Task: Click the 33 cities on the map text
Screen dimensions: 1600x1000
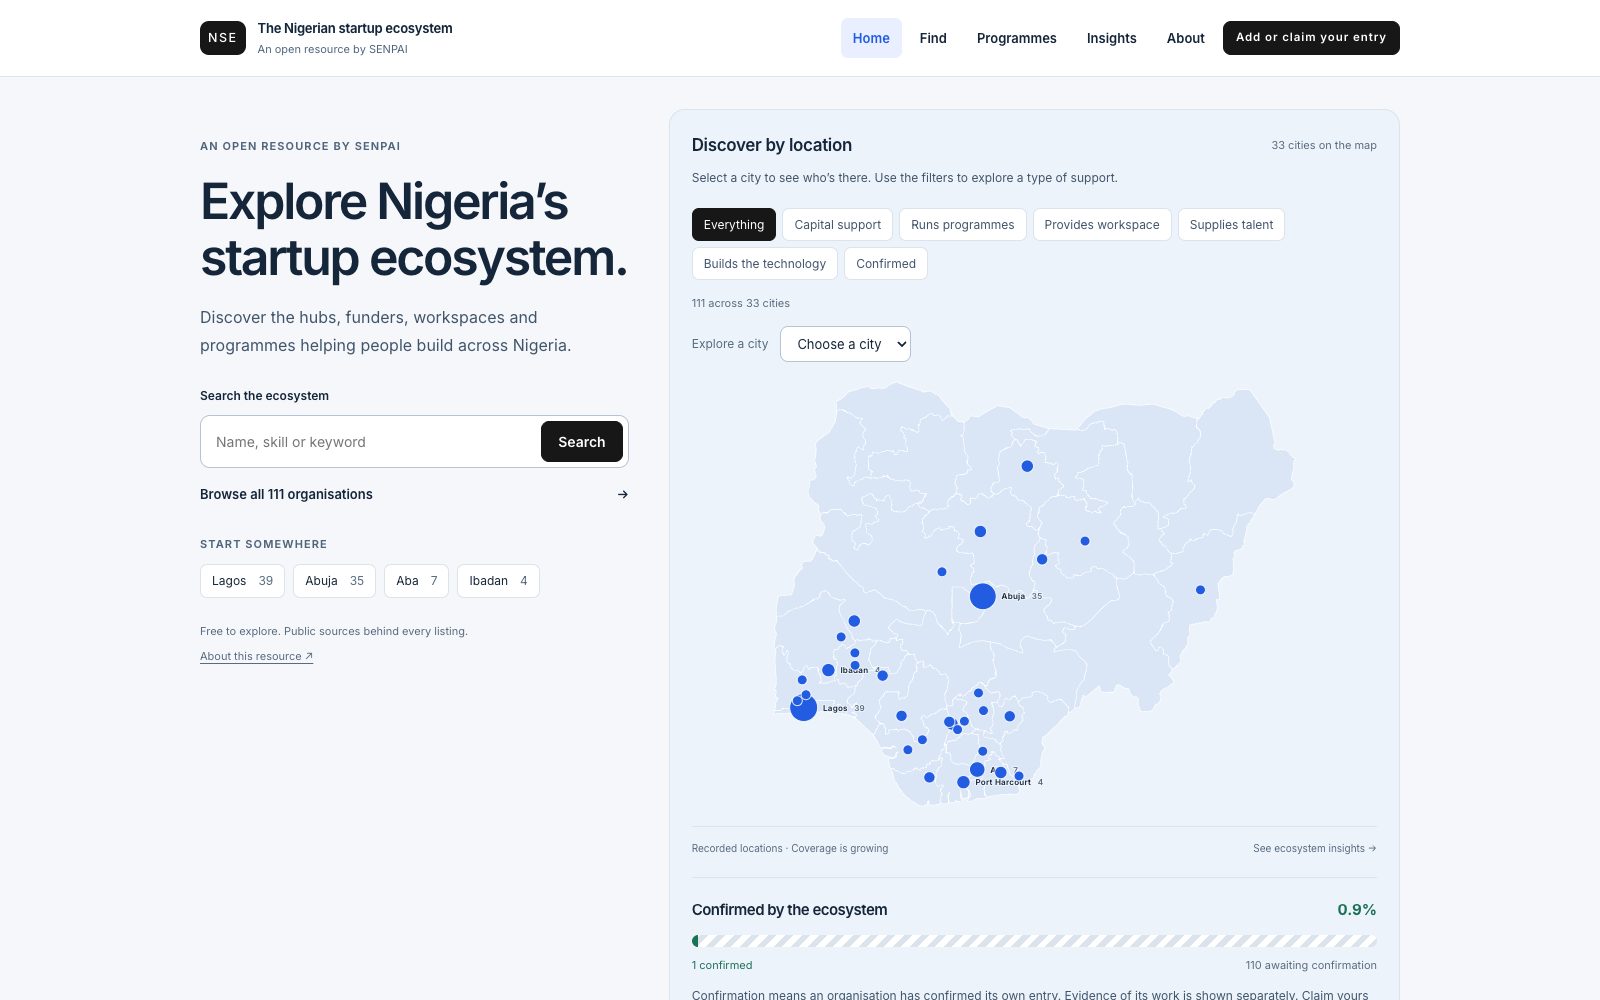Action: [1324, 145]
